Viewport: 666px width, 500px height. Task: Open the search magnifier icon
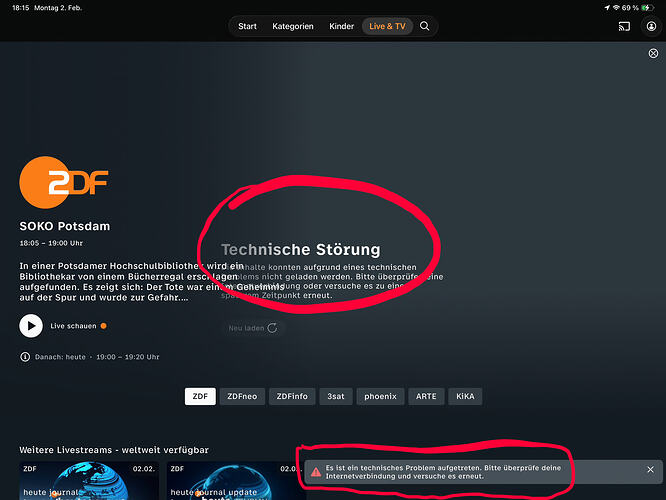click(x=425, y=26)
